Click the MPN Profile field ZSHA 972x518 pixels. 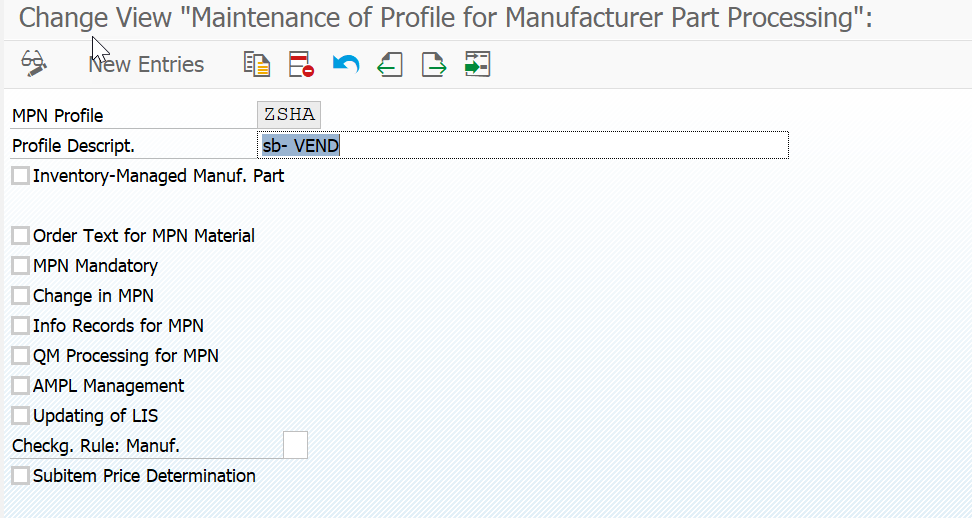289,115
